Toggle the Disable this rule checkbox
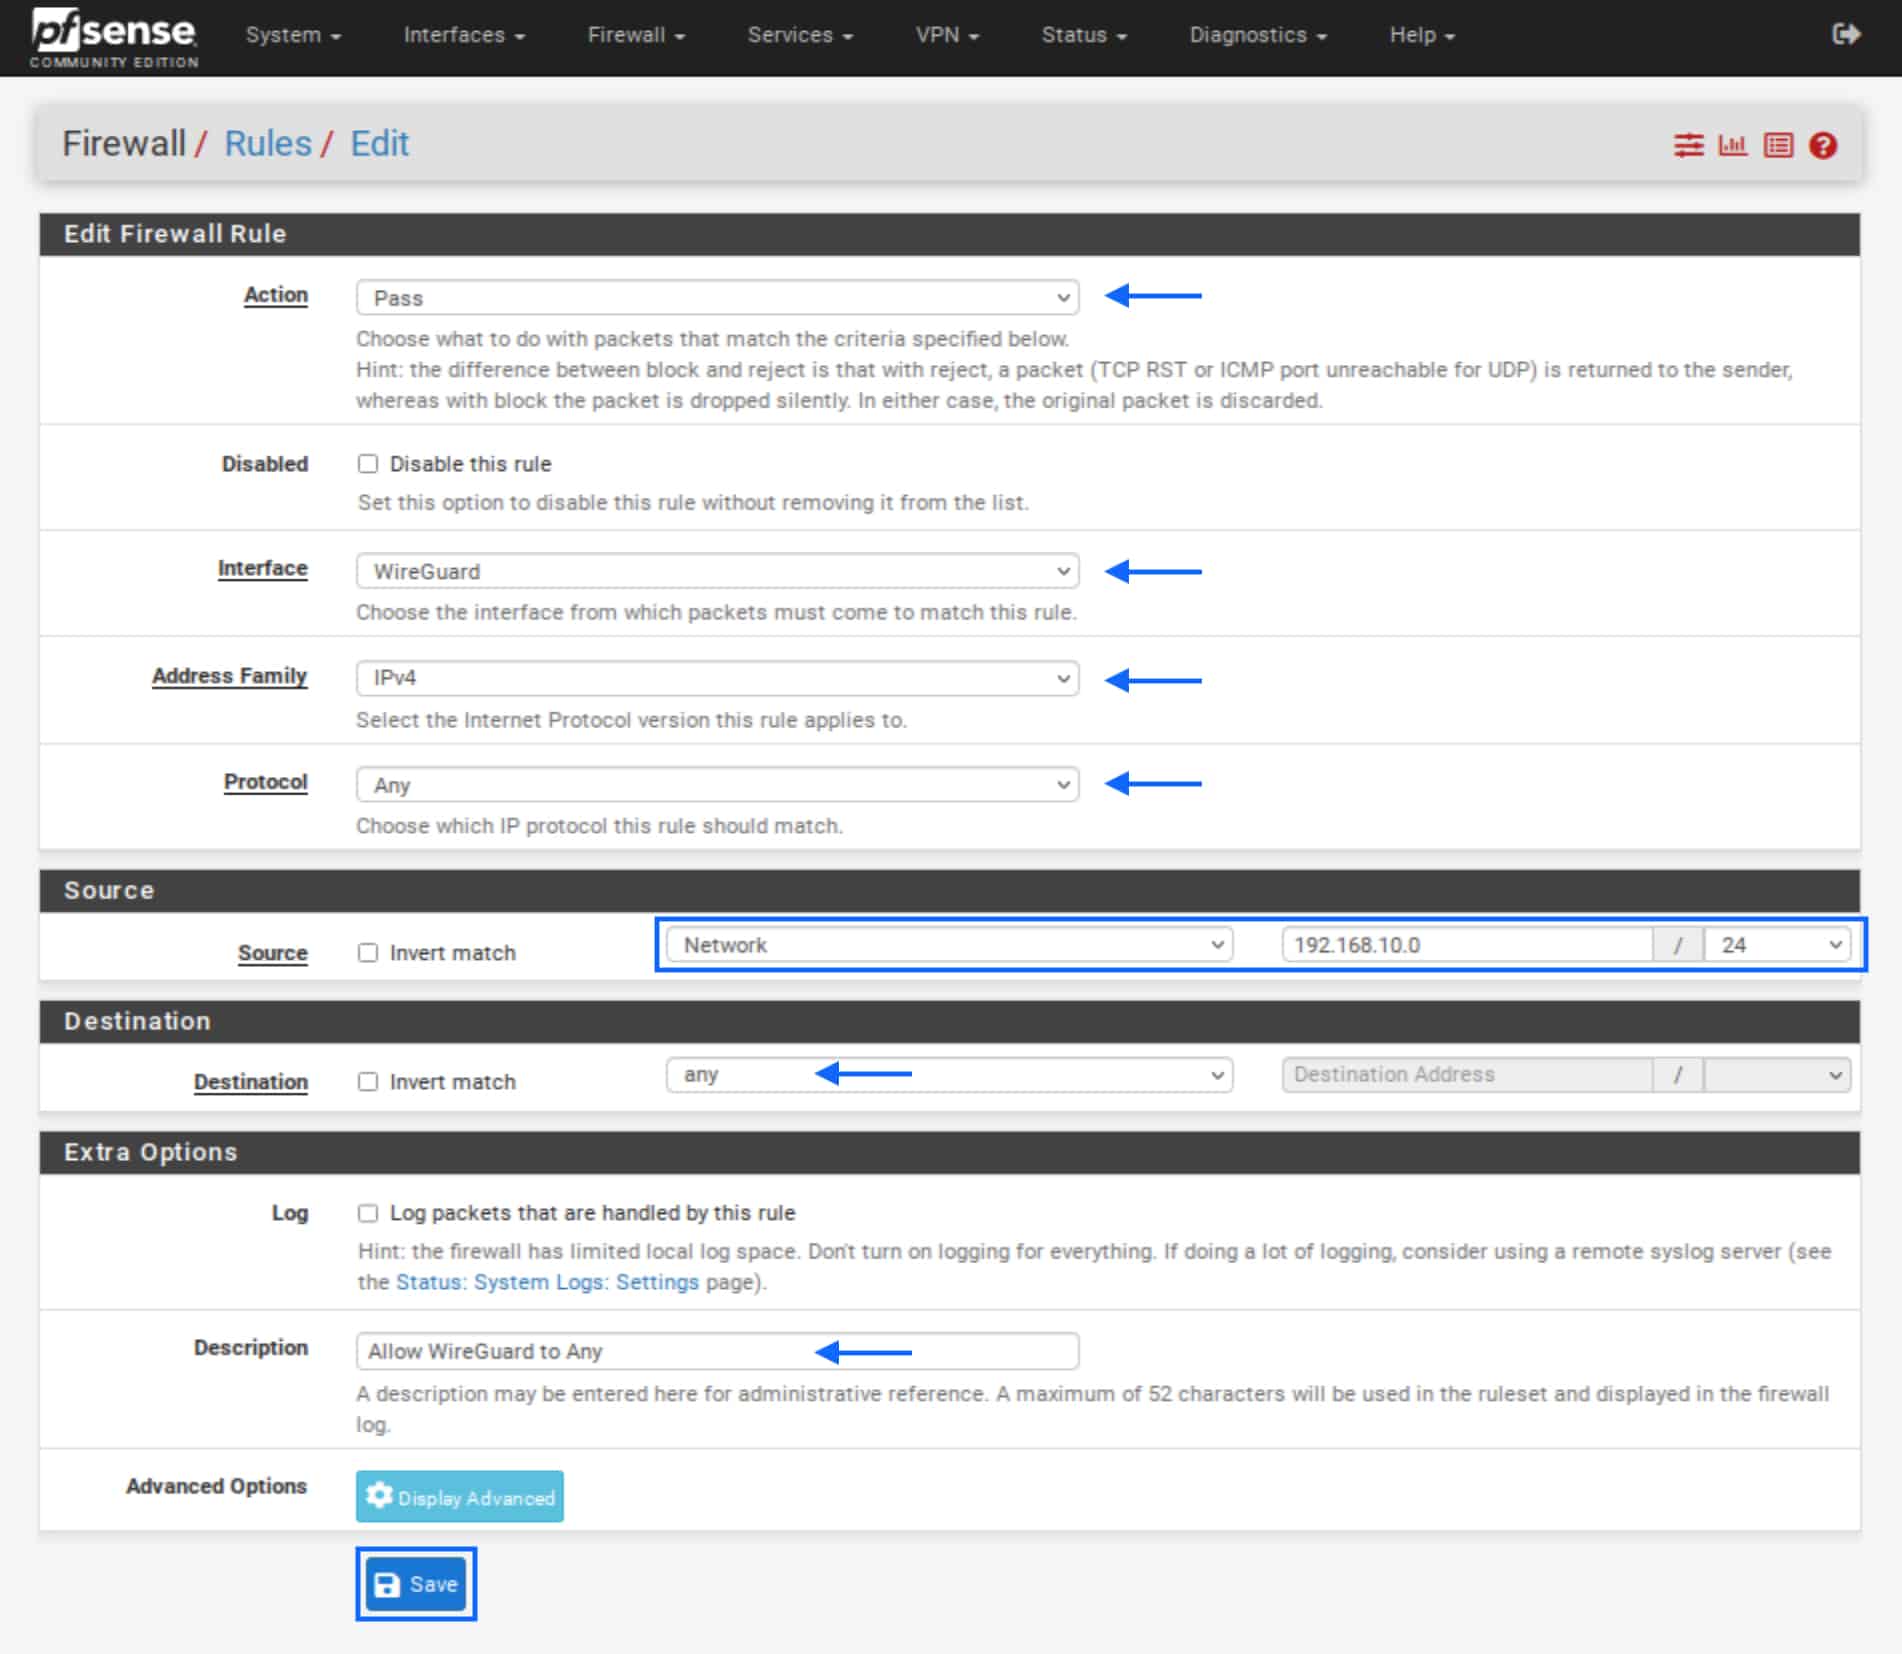Image resolution: width=1902 pixels, height=1654 pixels. pyautogui.click(x=368, y=464)
